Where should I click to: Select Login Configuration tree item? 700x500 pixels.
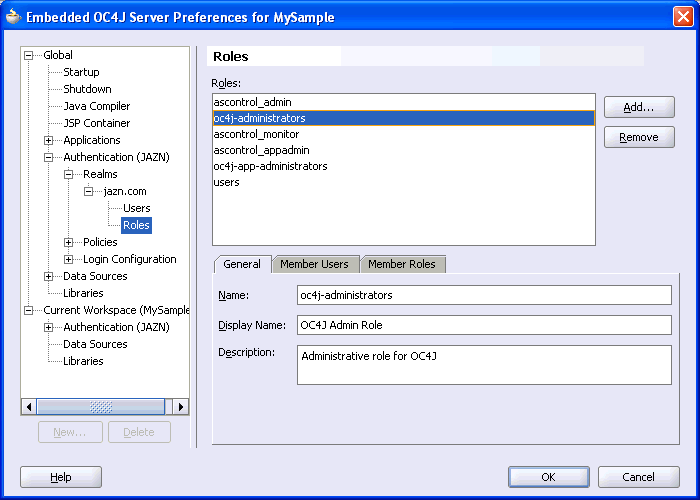130,259
